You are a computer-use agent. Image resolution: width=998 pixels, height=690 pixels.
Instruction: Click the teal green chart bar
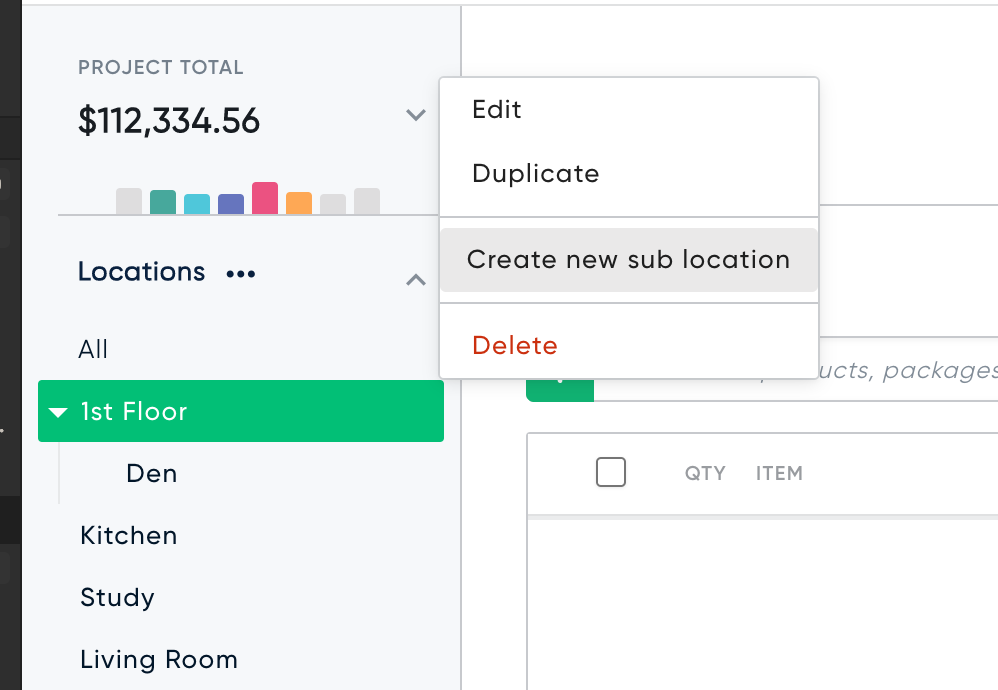point(163,202)
